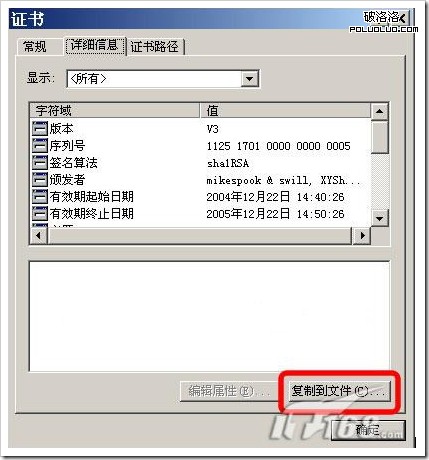
Task: Switch to the 证书路径 tab
Action: click(x=154, y=47)
